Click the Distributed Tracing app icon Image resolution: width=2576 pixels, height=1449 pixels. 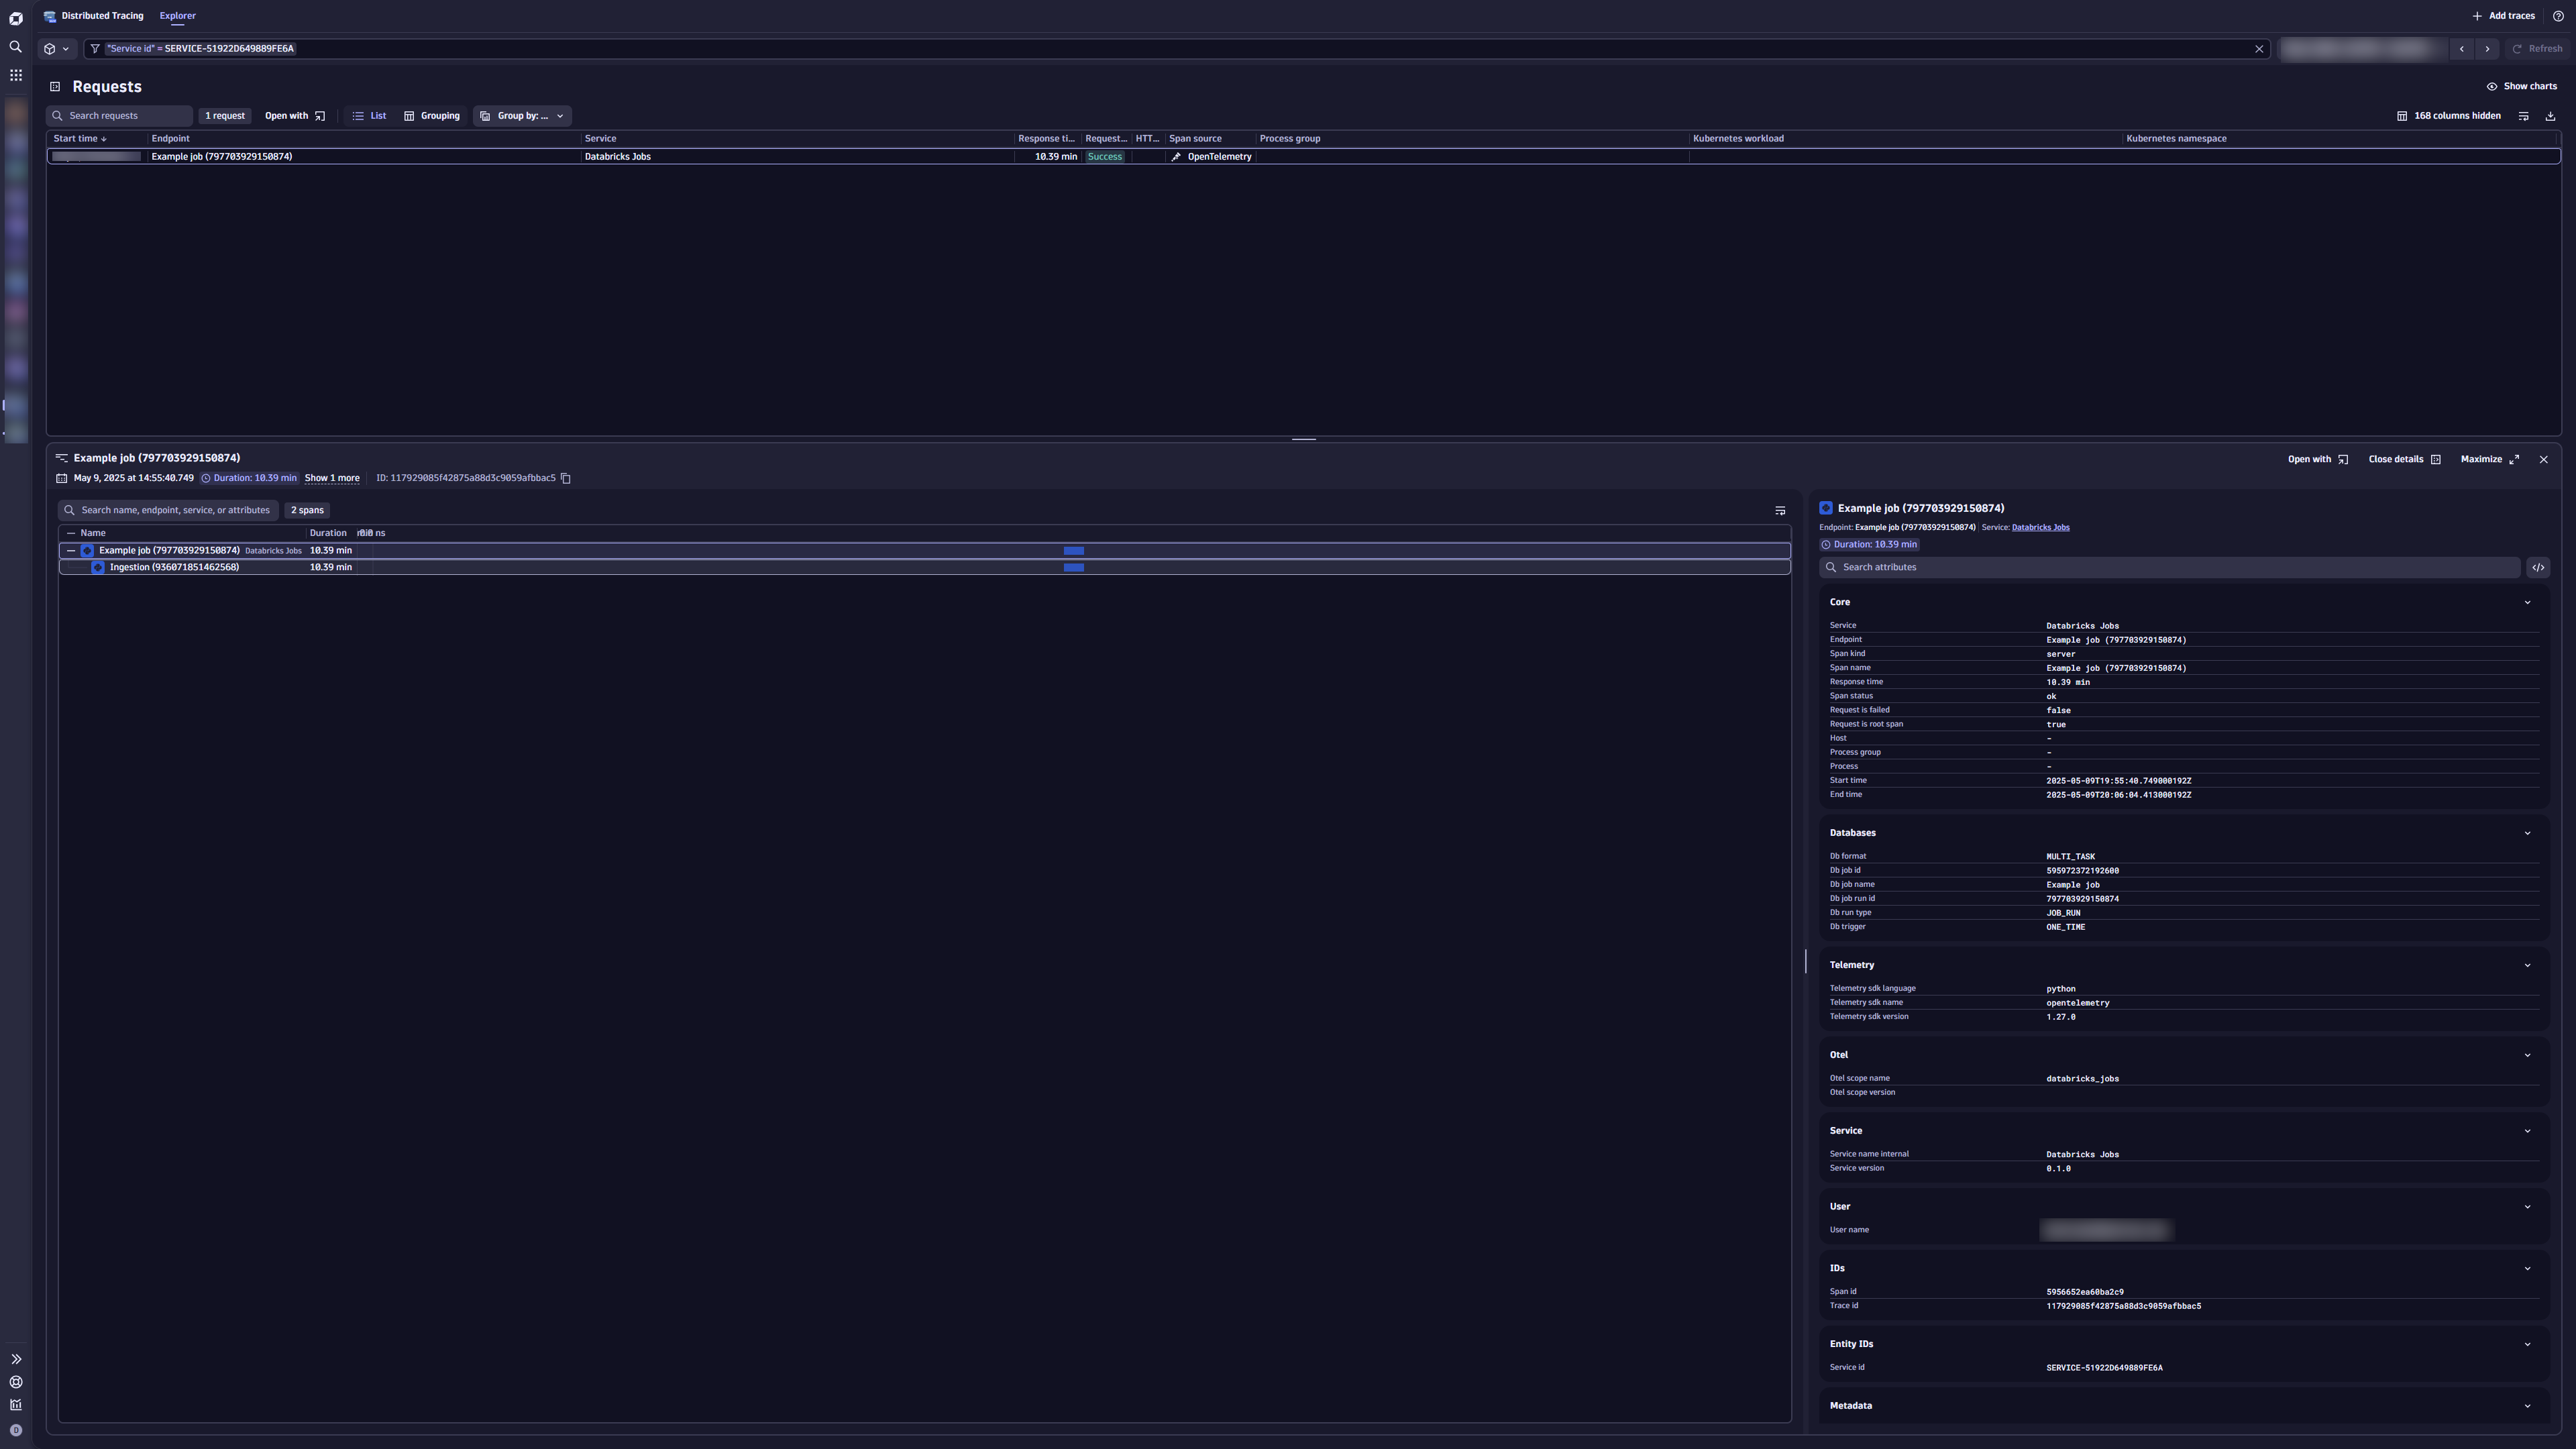pos(50,16)
